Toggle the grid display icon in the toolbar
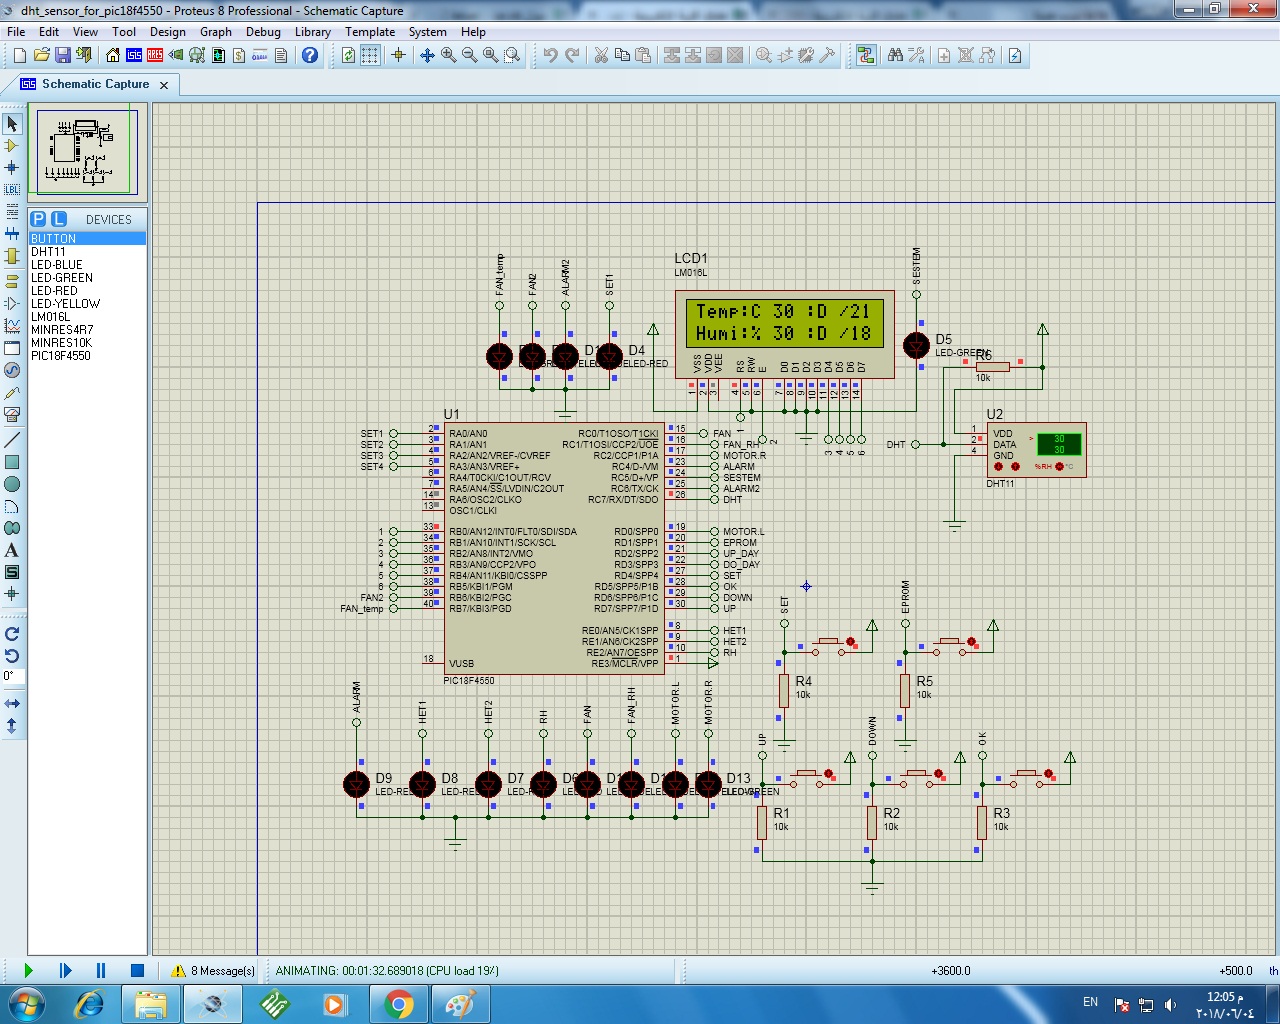1280x1024 pixels. pos(370,56)
